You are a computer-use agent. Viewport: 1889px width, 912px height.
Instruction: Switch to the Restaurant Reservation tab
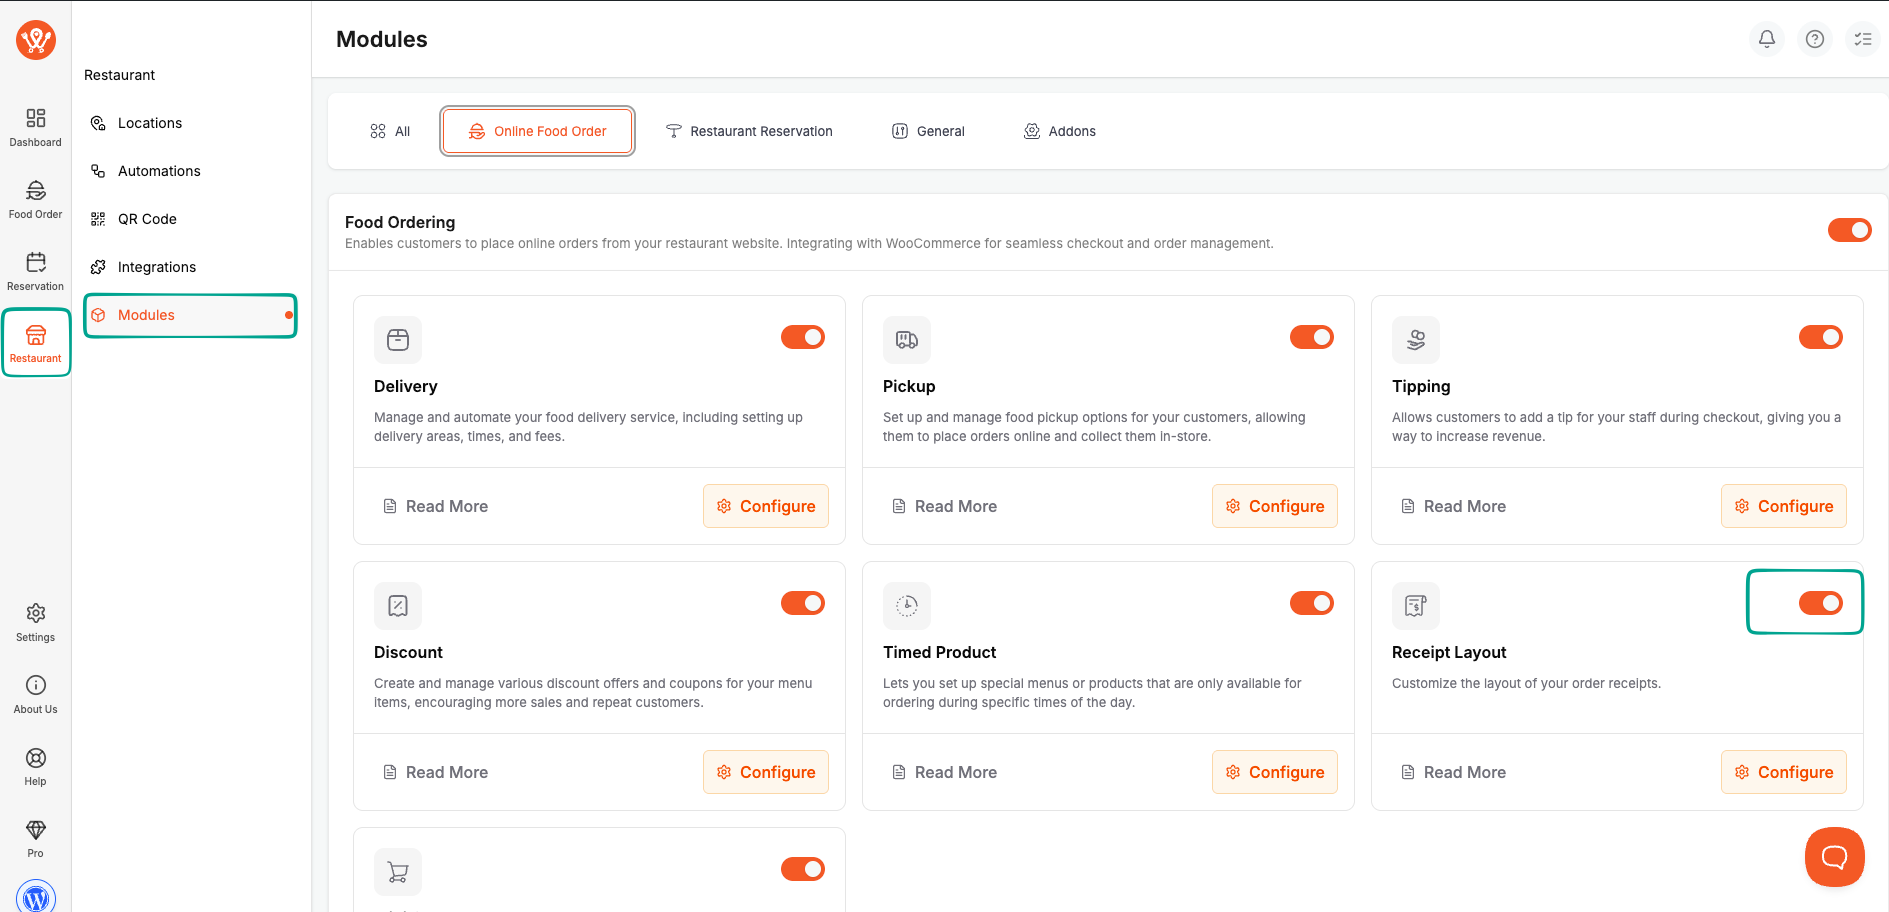click(x=749, y=131)
